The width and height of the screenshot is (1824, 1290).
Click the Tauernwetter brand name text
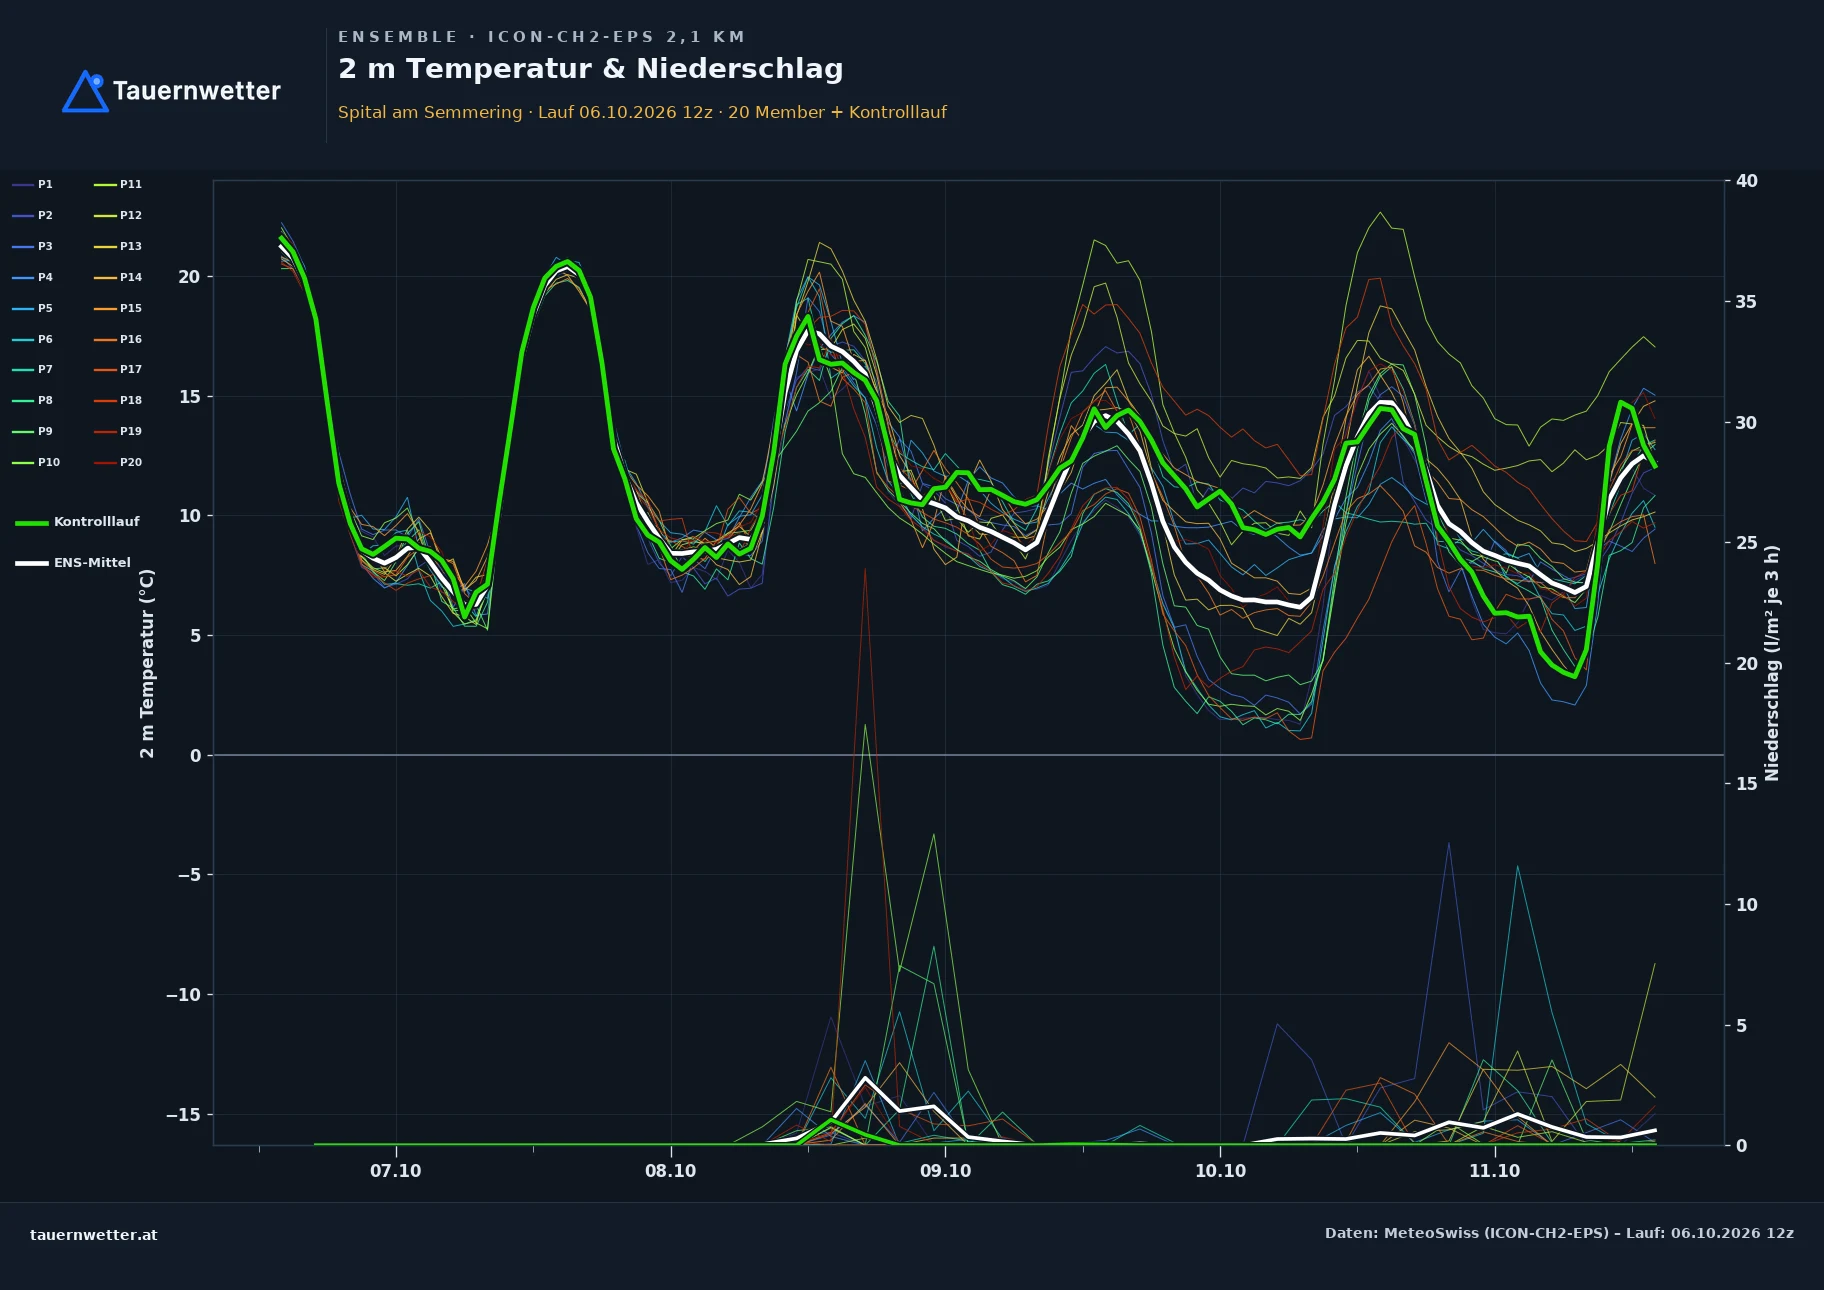(197, 91)
